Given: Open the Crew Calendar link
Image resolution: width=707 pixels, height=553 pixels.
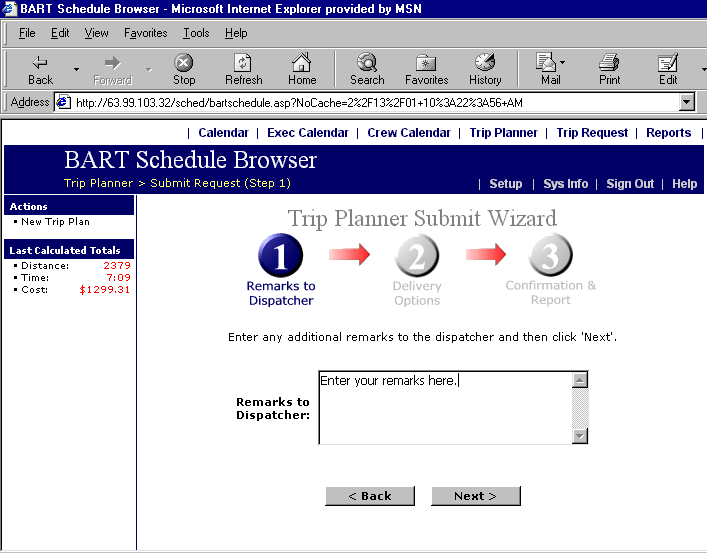Looking at the screenshot, I should point(409,133).
